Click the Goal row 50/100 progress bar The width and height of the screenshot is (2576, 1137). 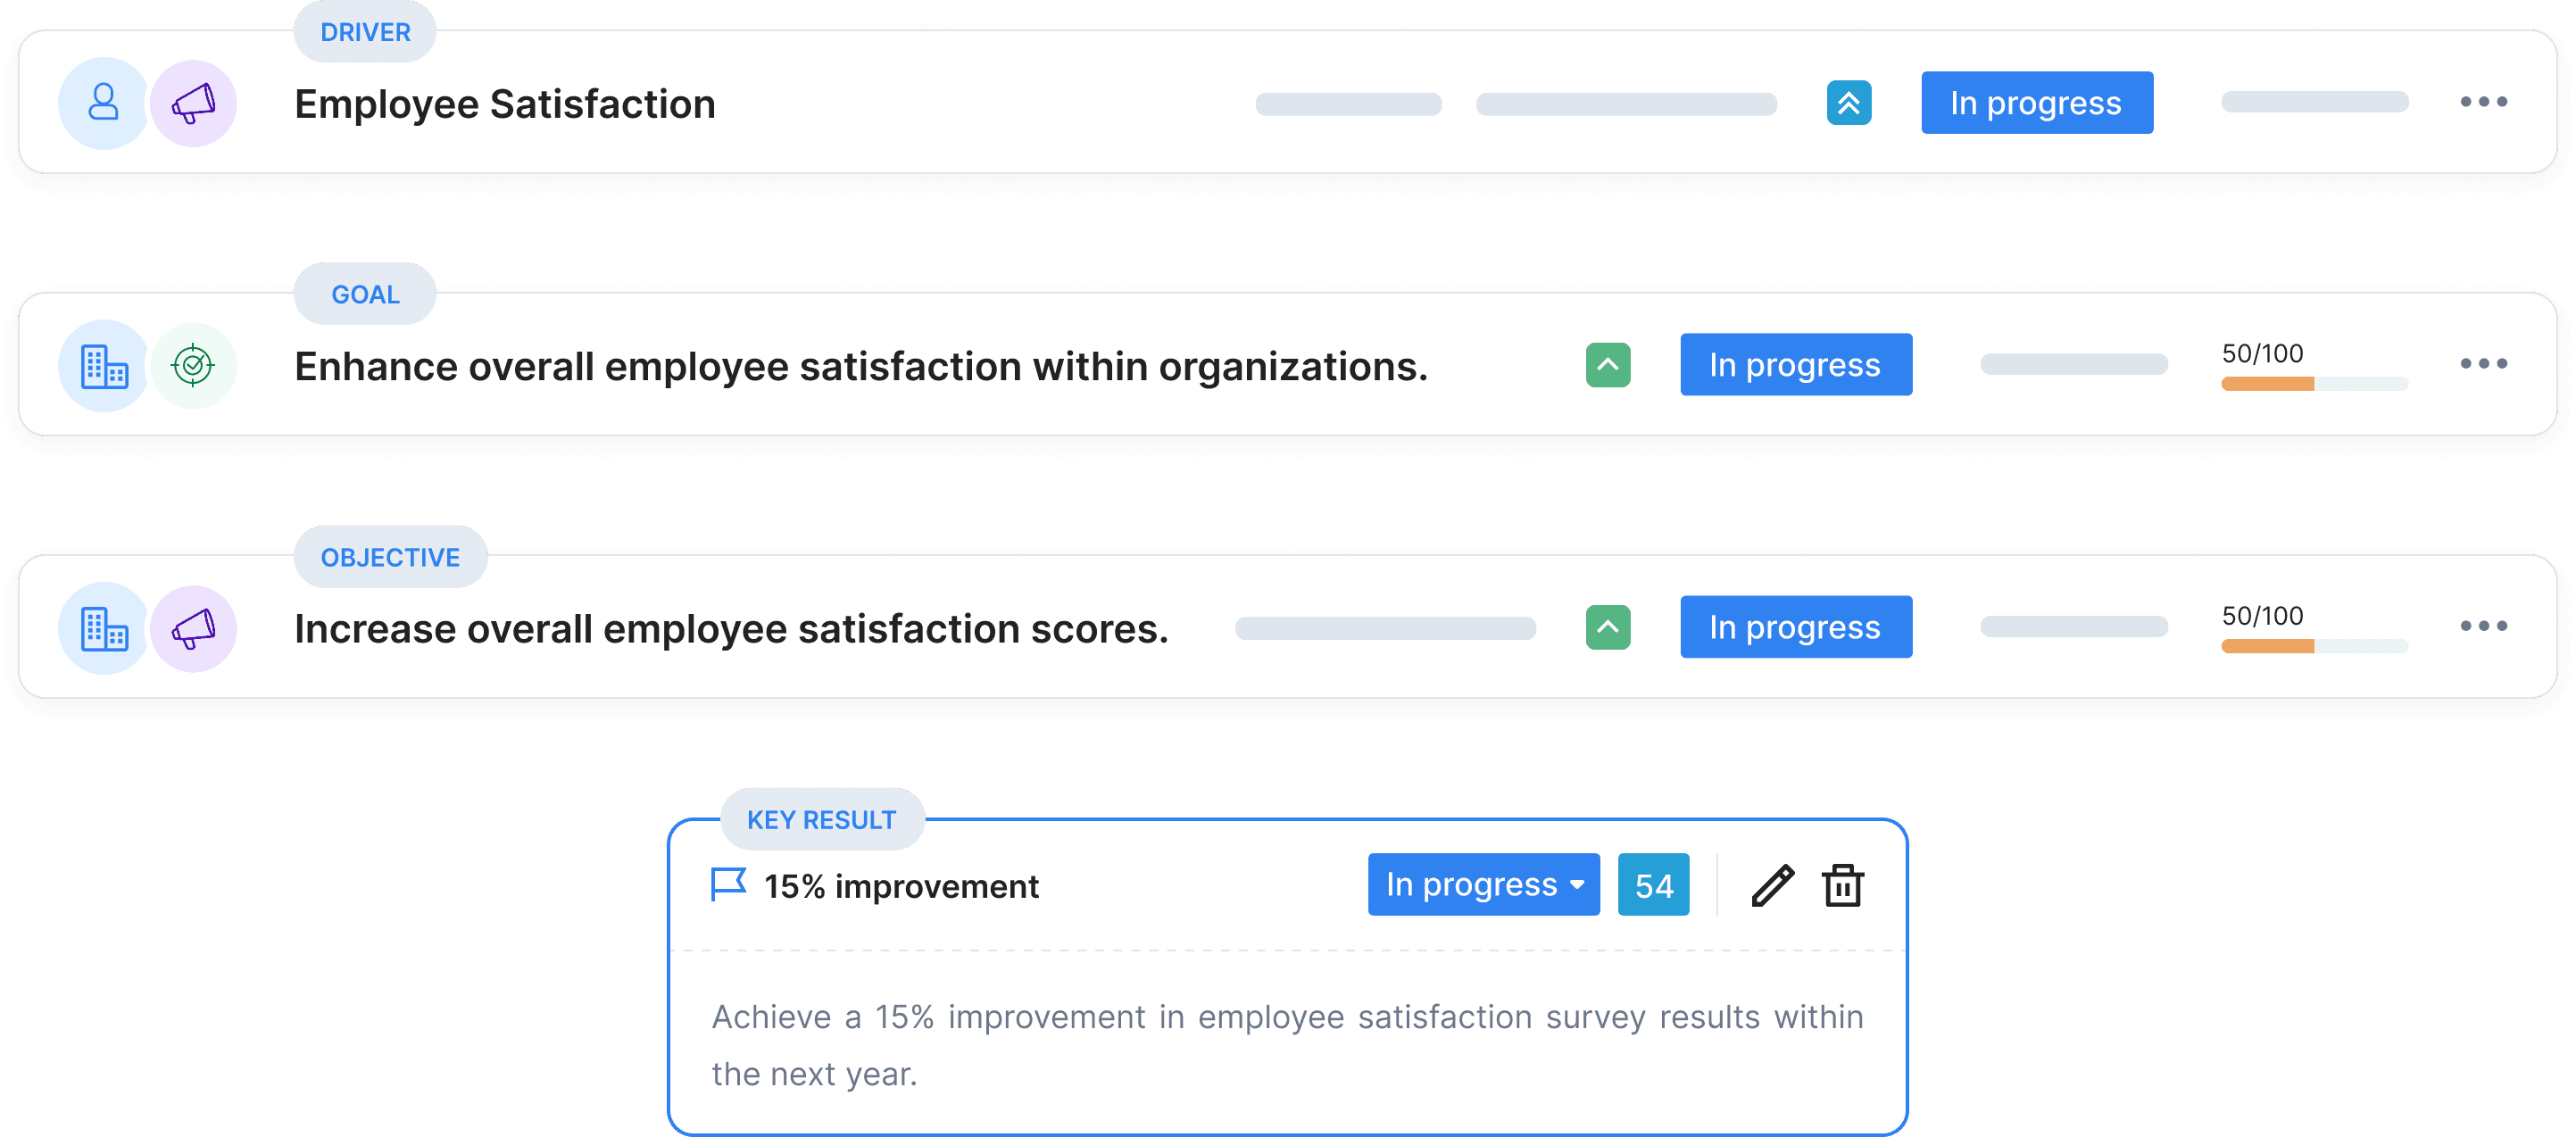click(2314, 384)
